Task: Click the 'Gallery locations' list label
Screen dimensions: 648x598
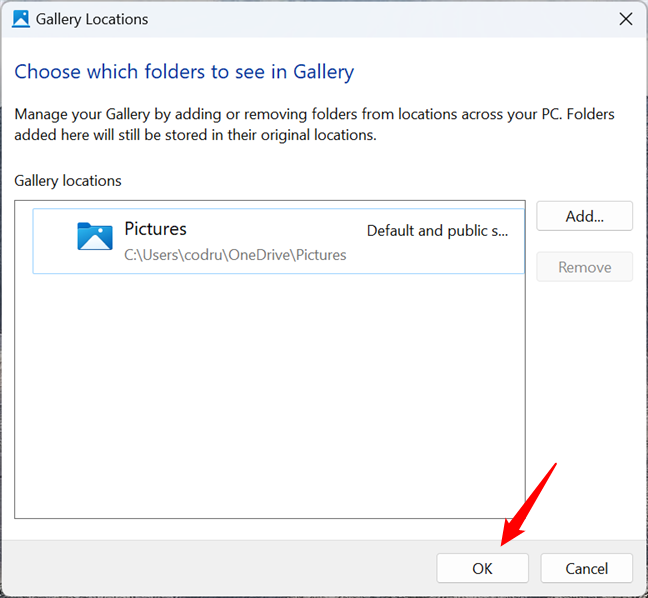Action: [68, 181]
